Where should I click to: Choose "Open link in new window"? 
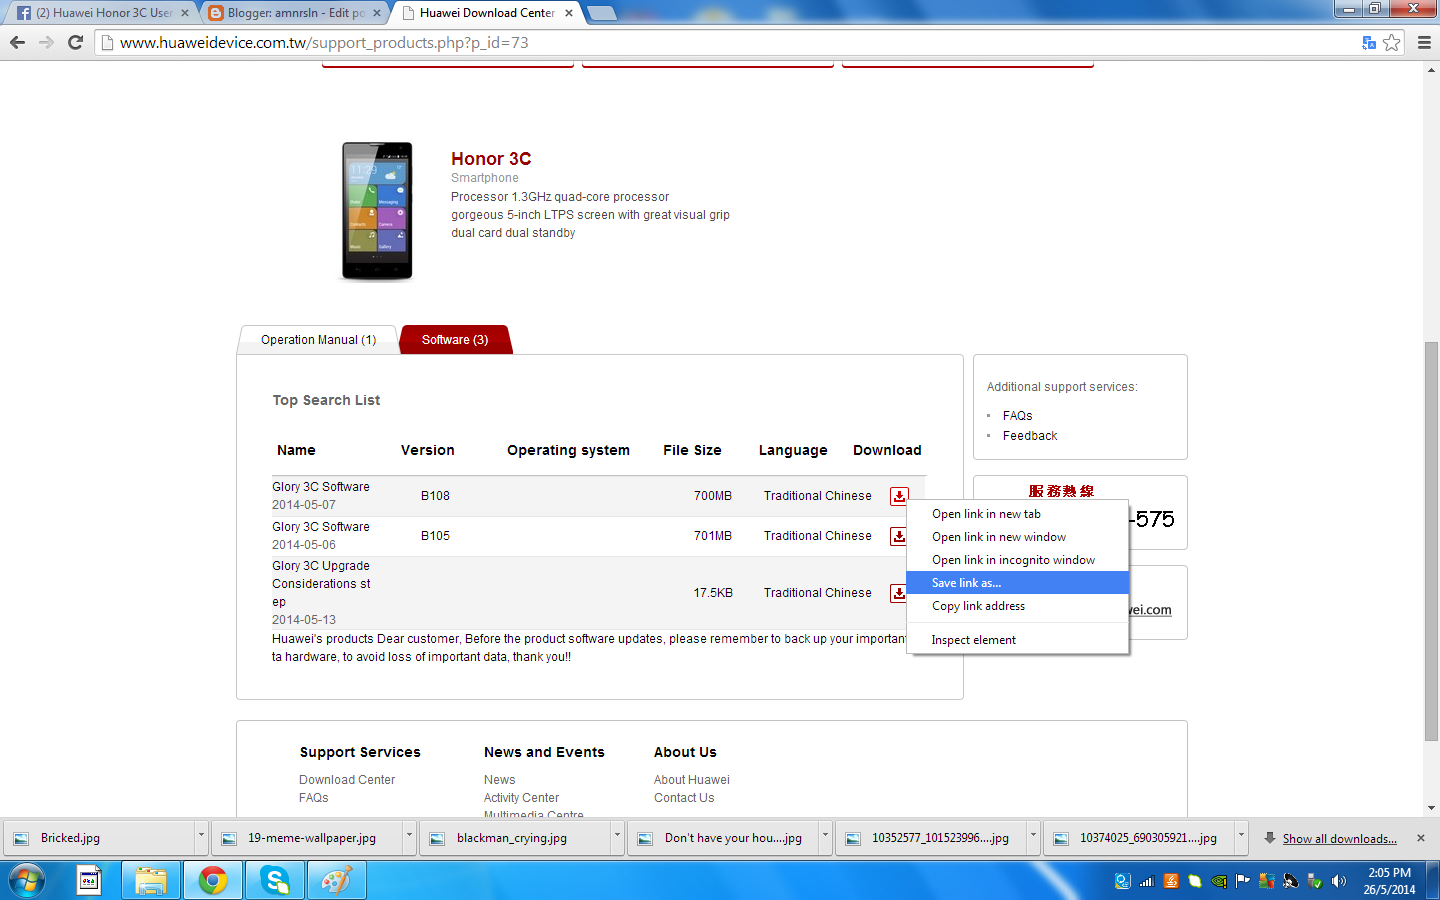(1018, 537)
